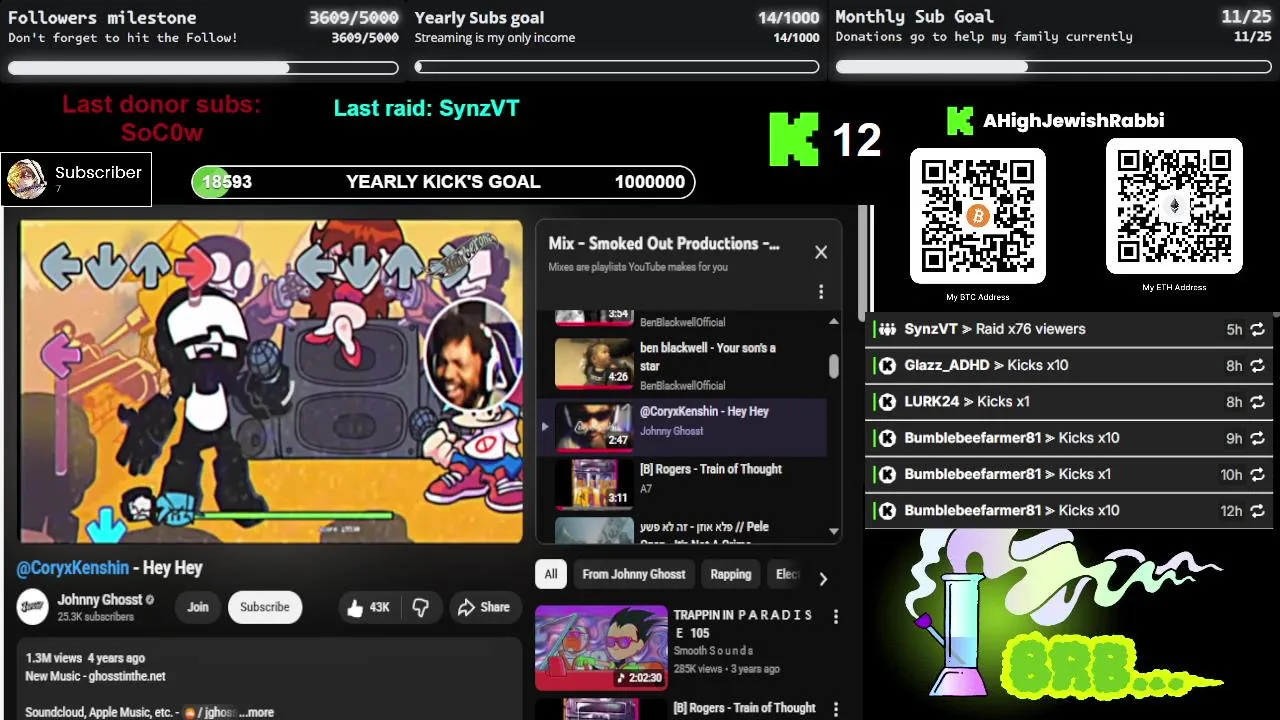Click the Followers milestone progress bar

(203, 68)
